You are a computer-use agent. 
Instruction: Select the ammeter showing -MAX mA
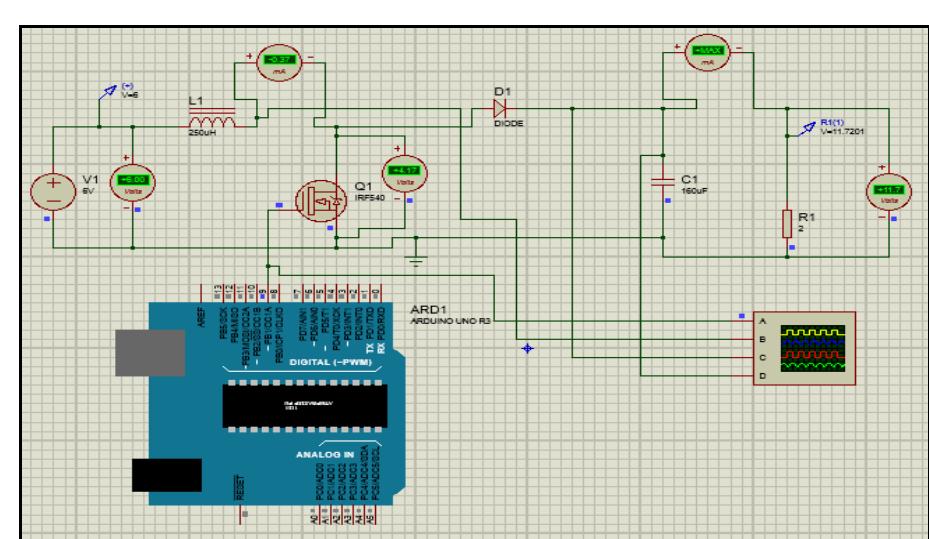click(707, 53)
